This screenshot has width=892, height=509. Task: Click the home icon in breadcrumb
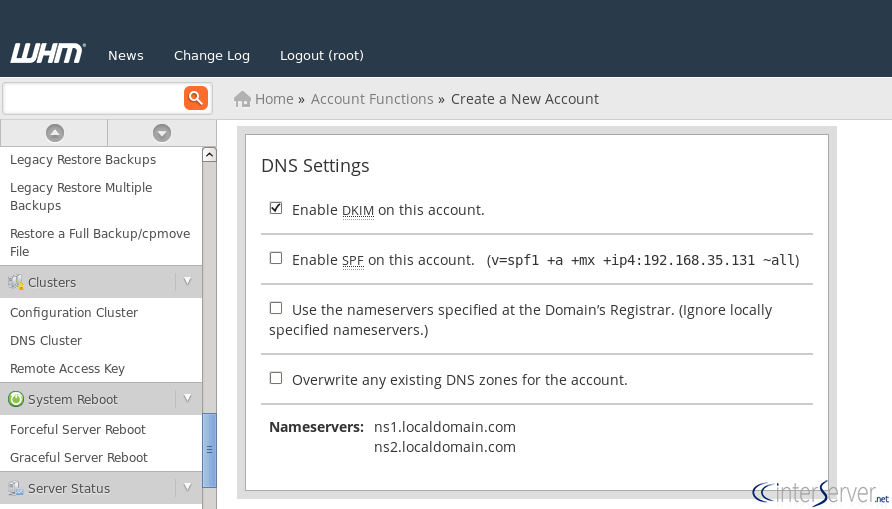[242, 99]
